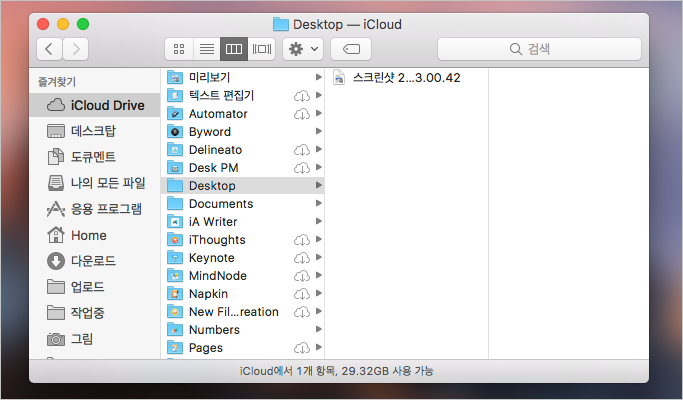Screen dimensions: 683x400
Task: Click iCloud download icon for 텍스트 편집기
Action: 302,96
